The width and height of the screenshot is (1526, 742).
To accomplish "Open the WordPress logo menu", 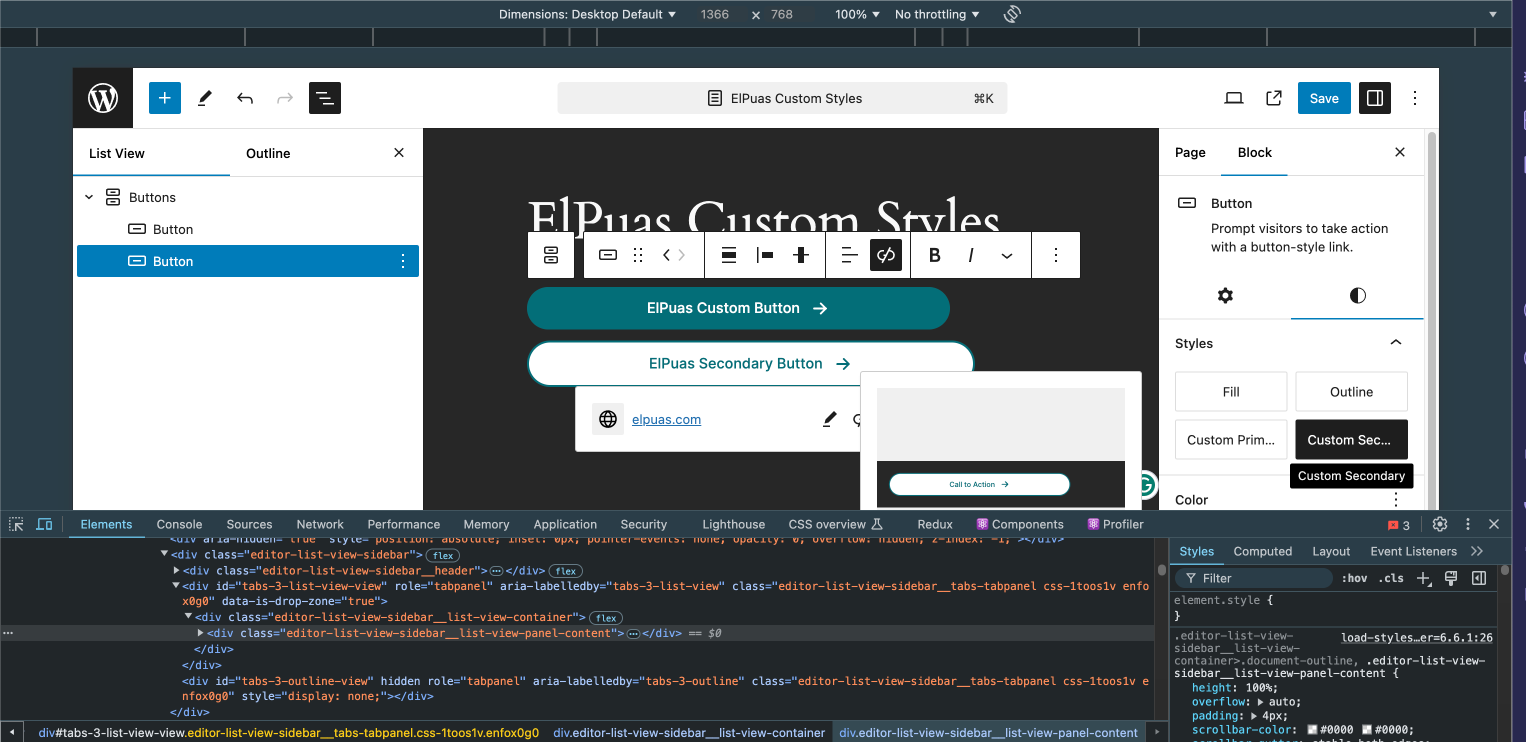I will click(x=103, y=98).
